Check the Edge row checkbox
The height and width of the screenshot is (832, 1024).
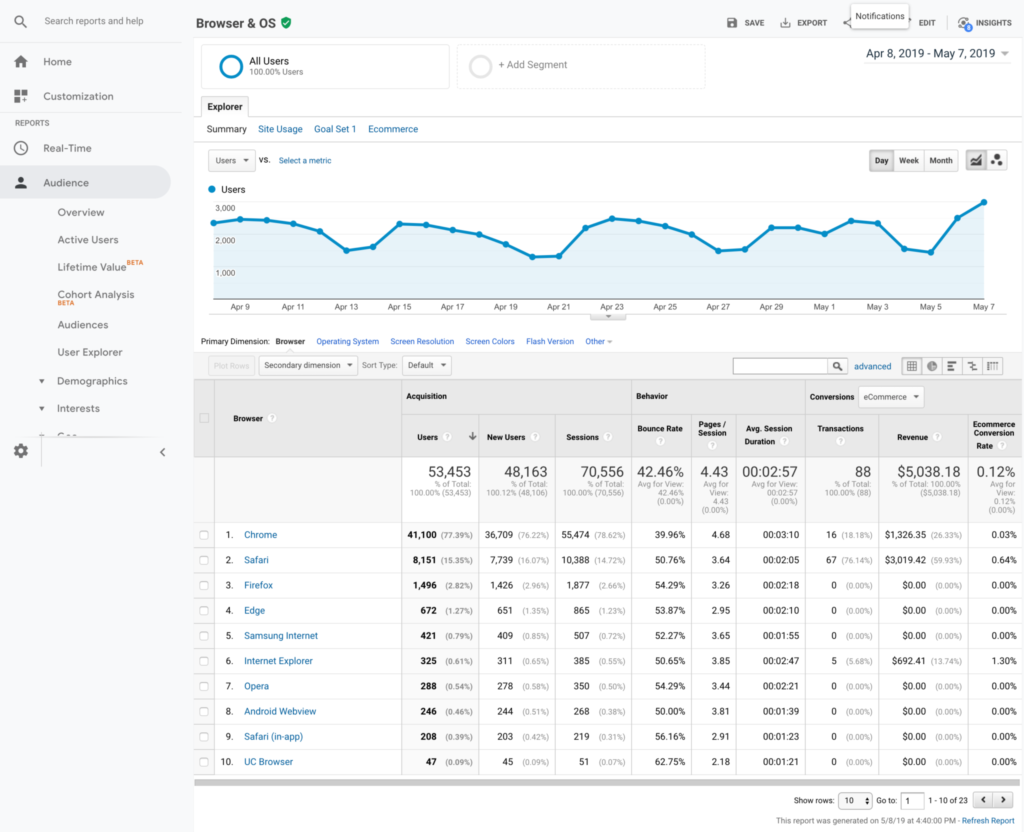[204, 611]
